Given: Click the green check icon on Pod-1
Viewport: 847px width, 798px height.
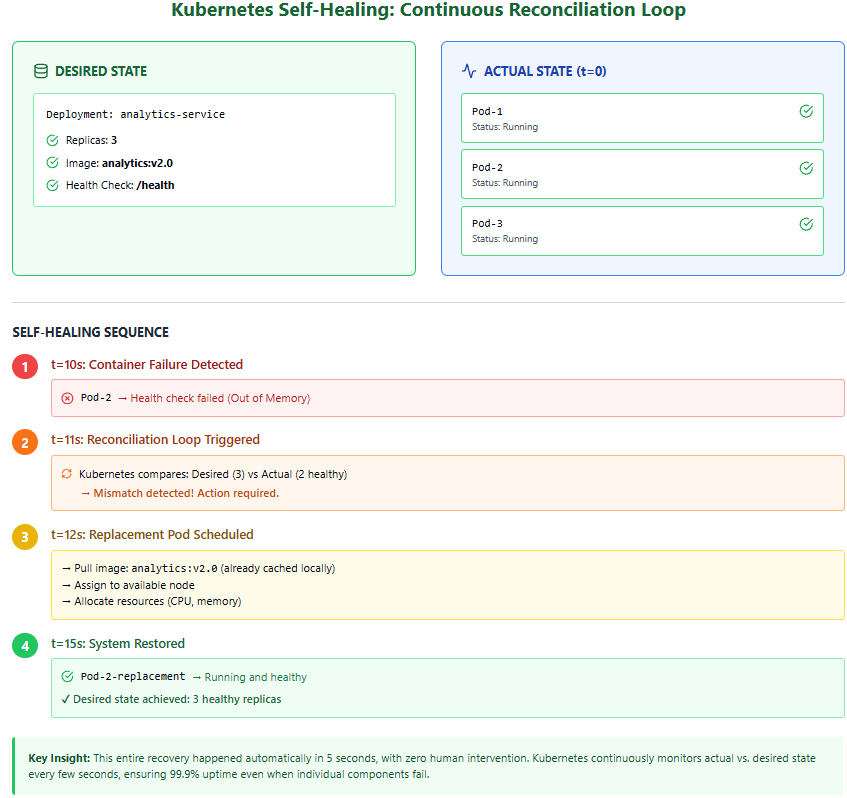Looking at the screenshot, I should click(x=806, y=111).
